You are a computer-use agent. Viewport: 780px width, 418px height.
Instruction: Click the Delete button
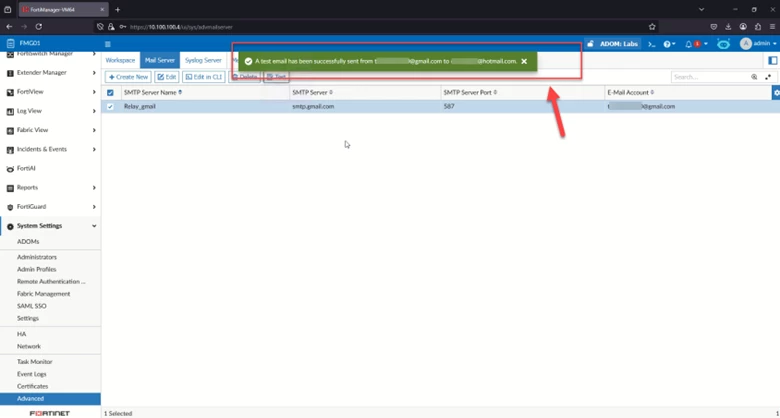244,77
